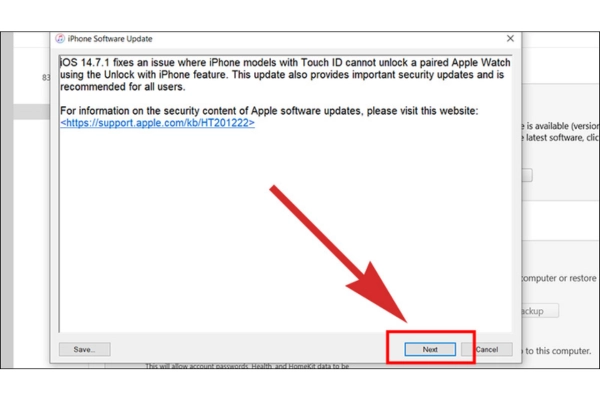This screenshot has height=400, width=600.
Task: Cancel the software update dialog
Action: (487, 349)
